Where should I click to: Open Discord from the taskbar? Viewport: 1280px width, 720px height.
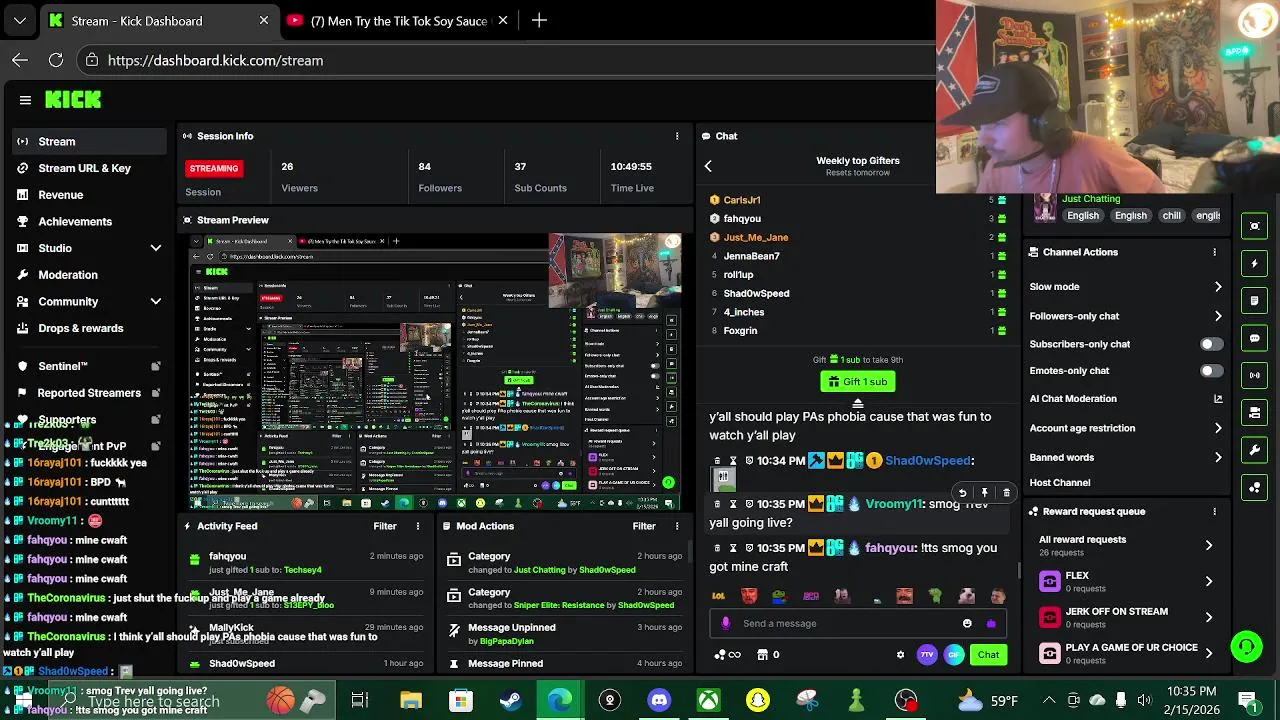point(659,700)
